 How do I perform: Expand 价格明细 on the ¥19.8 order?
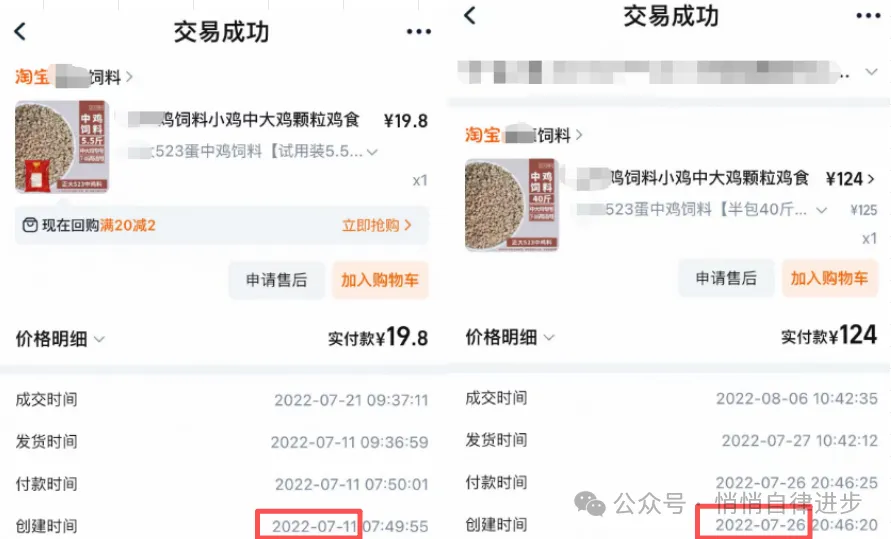(x=60, y=339)
